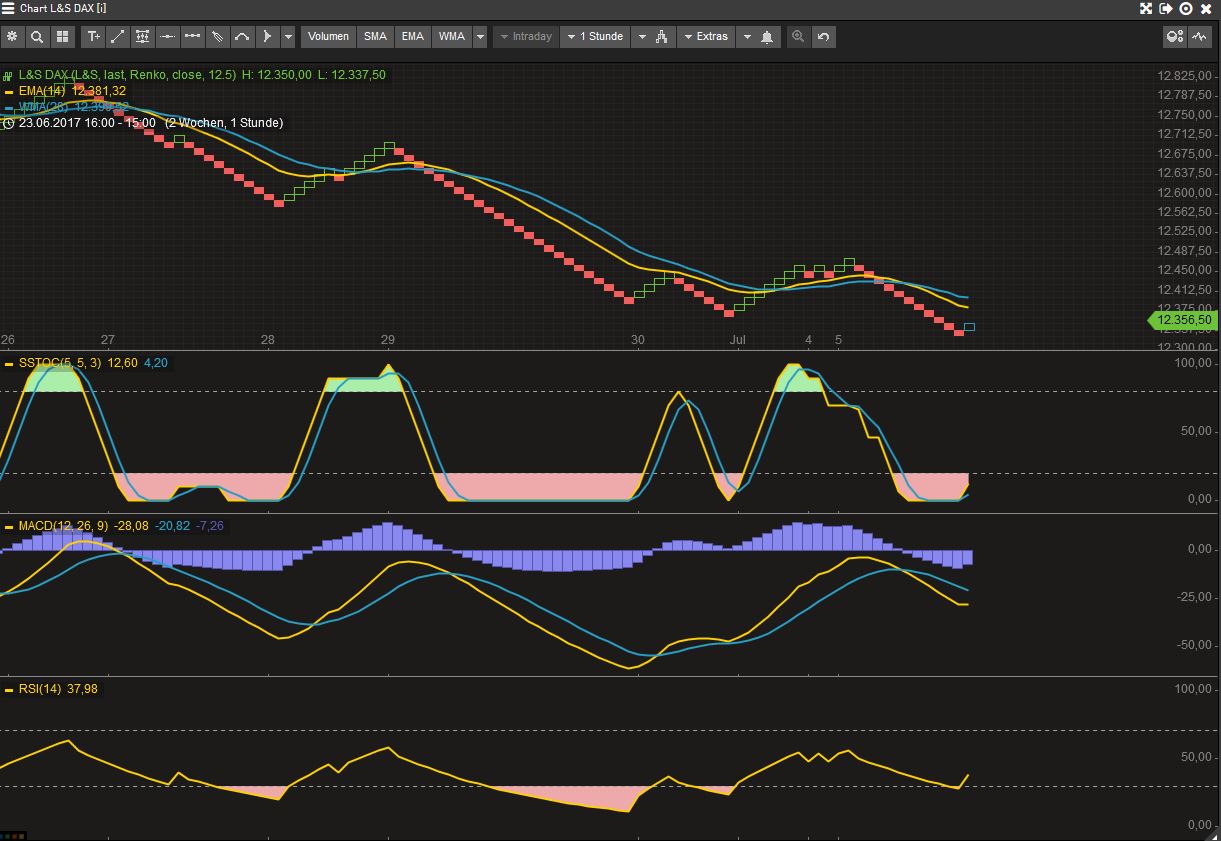Screen dimensions: 1221x841
Task: Open the Fibonacci retracement tool
Action: click(142, 36)
